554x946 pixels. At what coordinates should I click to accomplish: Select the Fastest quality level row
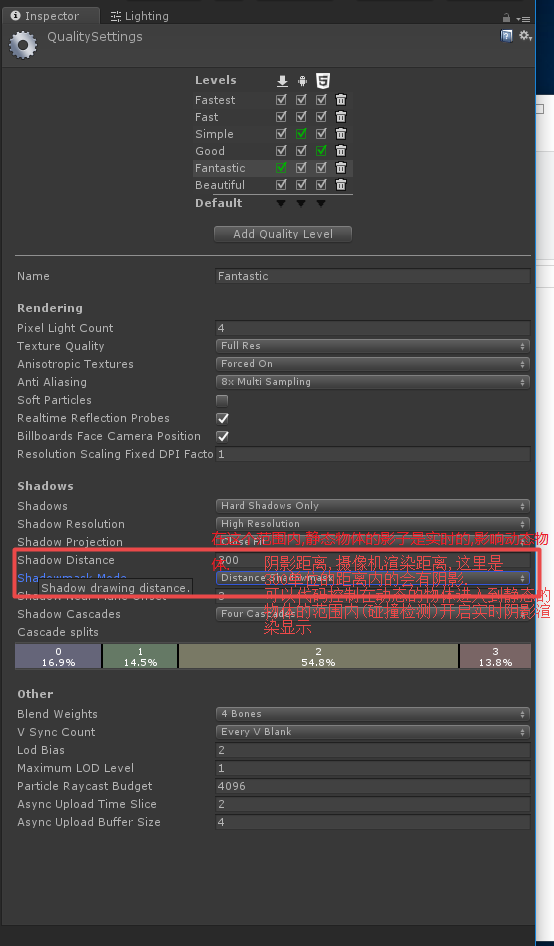tap(273, 100)
